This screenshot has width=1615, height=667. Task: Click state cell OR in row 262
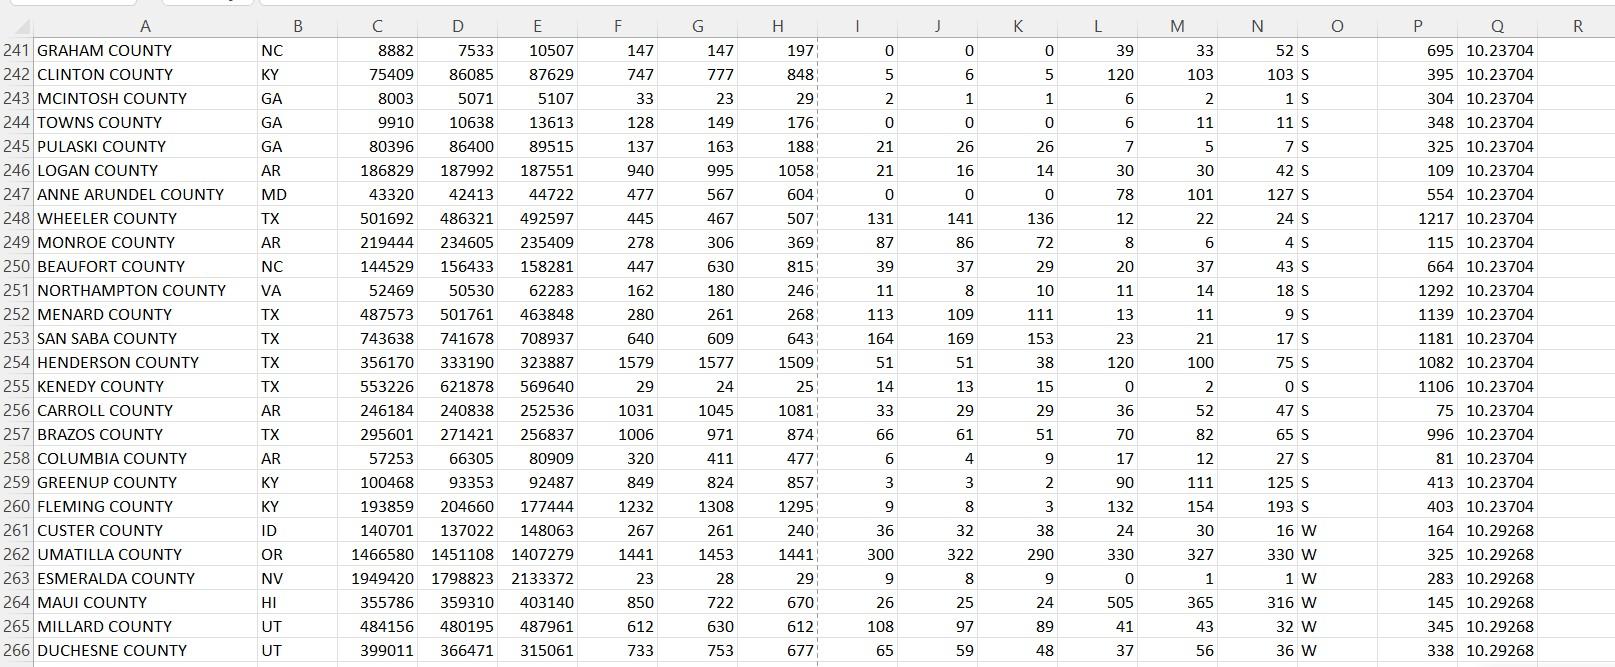[297, 554]
